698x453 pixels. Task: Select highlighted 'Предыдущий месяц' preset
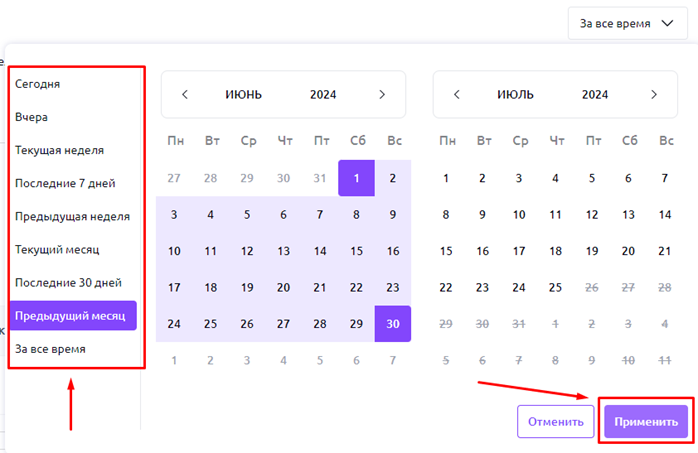pyautogui.click(x=72, y=316)
